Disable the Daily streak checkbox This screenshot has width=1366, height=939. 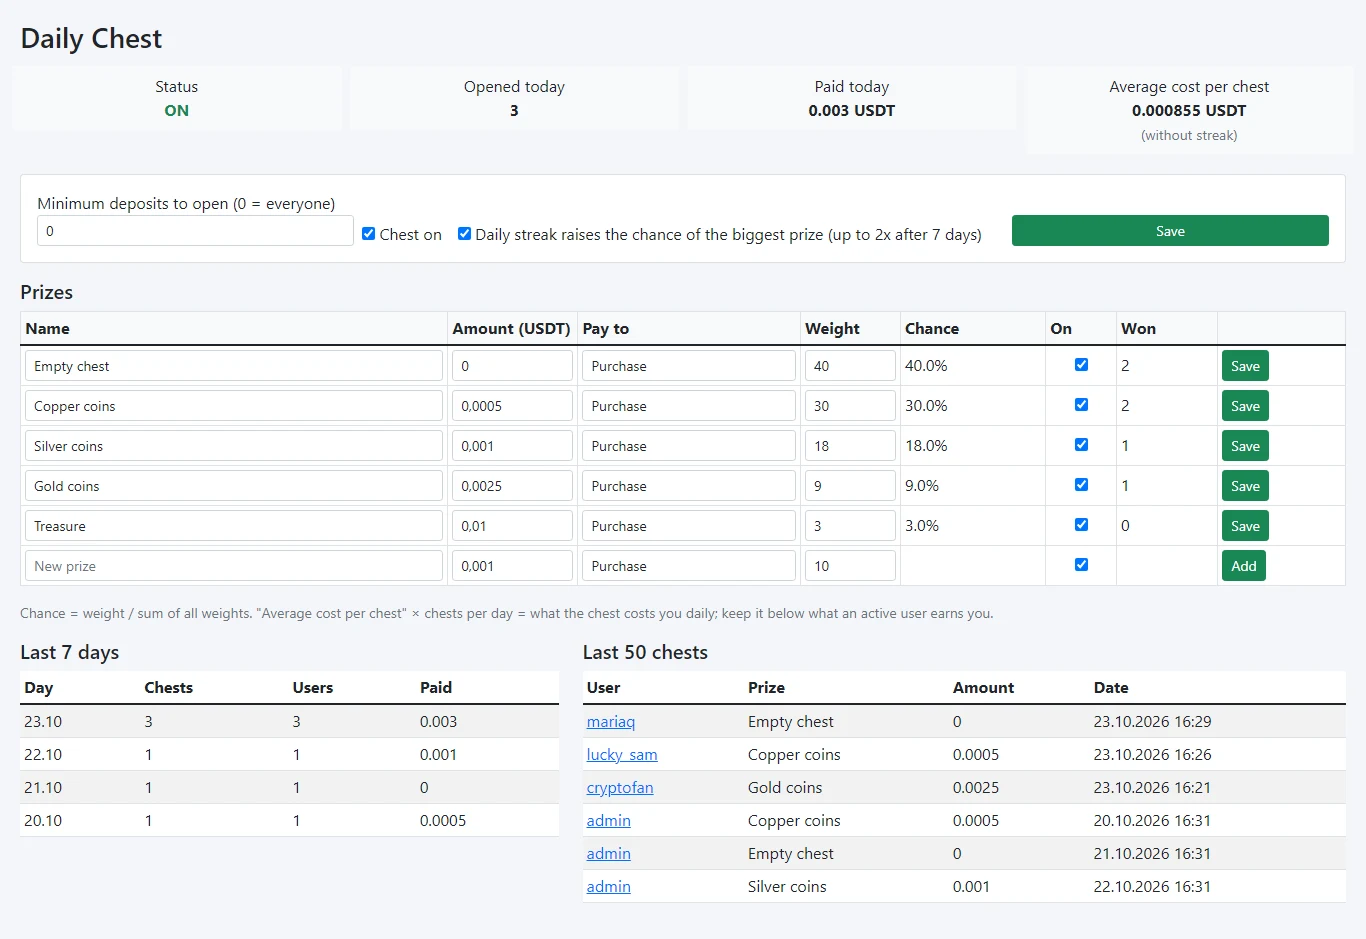[x=464, y=234]
